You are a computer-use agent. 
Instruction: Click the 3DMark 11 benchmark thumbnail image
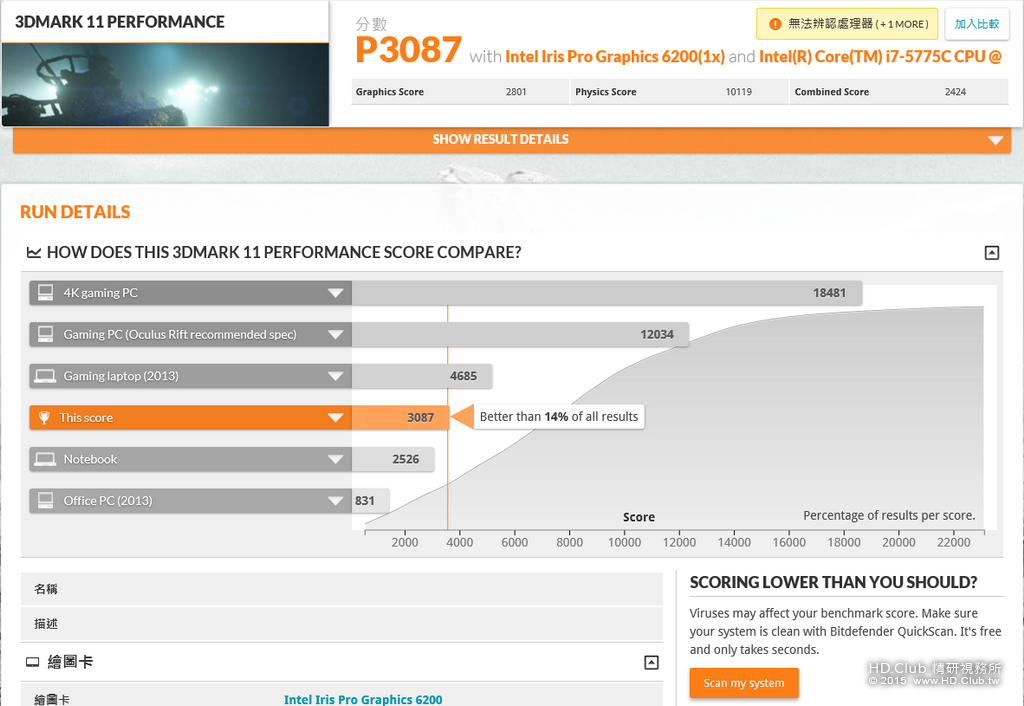point(165,85)
